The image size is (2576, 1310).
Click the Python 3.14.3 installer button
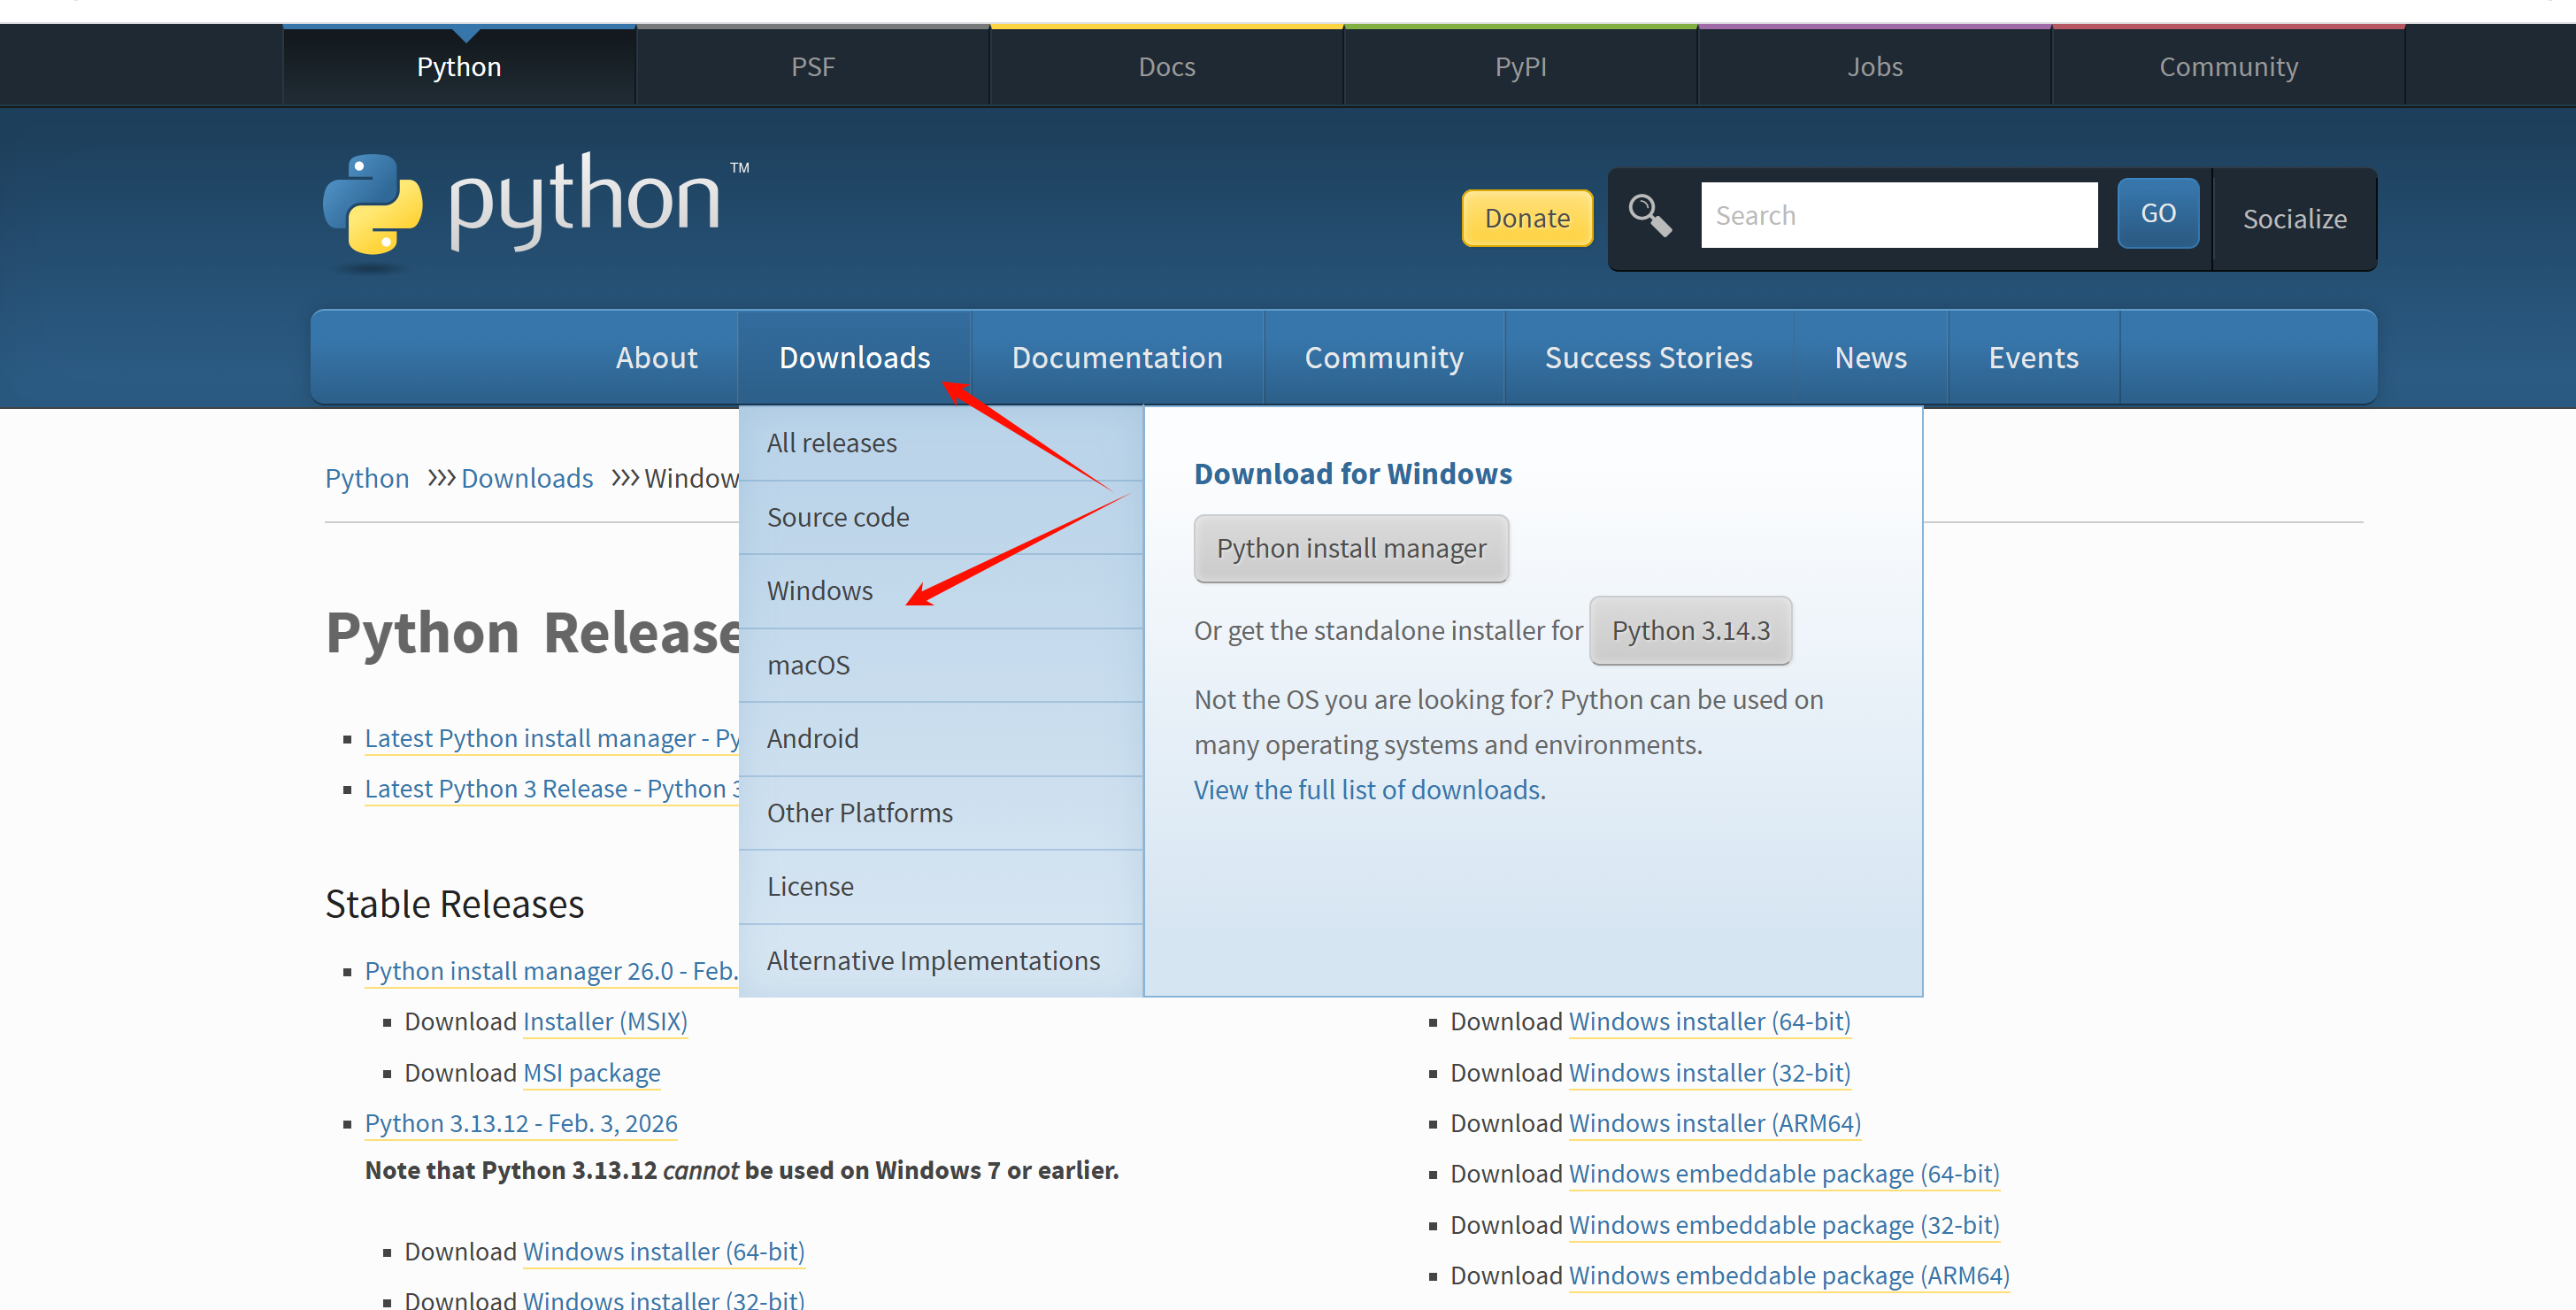1690,631
